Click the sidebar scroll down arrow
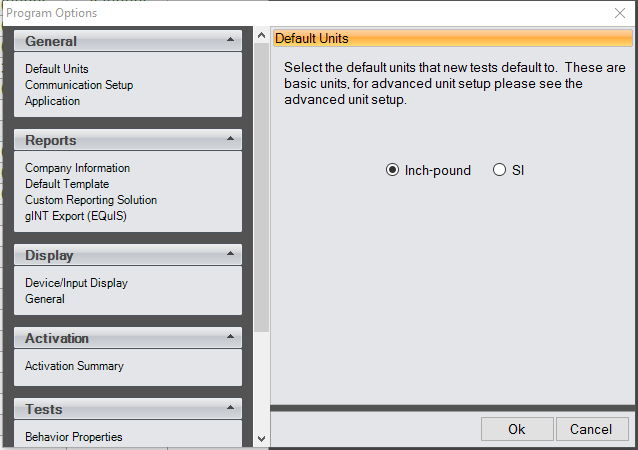Viewport: 638px width, 450px height. (x=262, y=439)
